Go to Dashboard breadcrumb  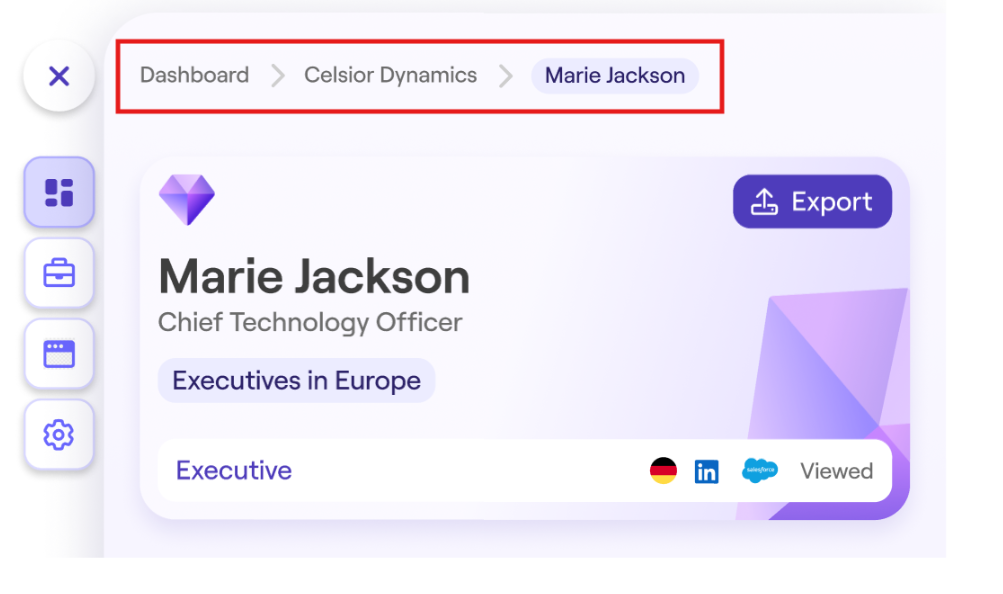coord(194,75)
